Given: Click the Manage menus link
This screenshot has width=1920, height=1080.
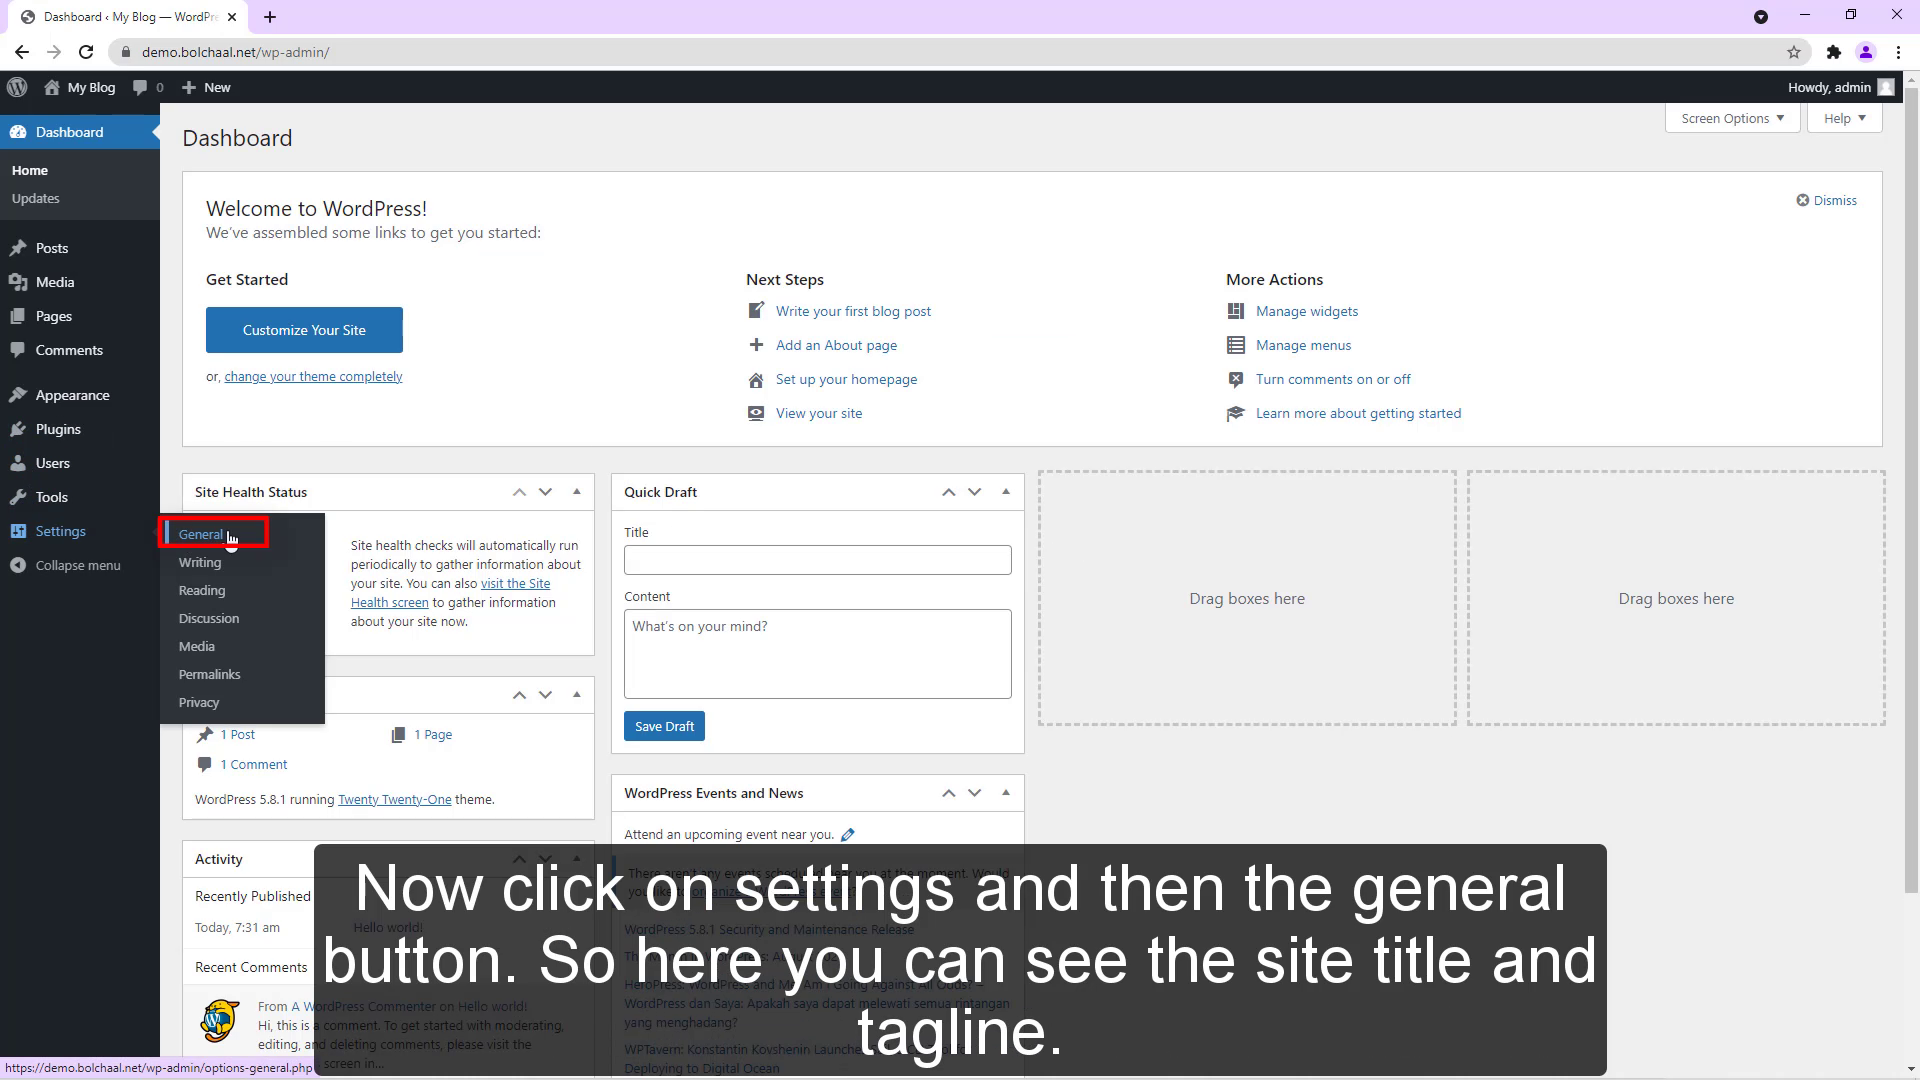Looking at the screenshot, I should (1303, 345).
